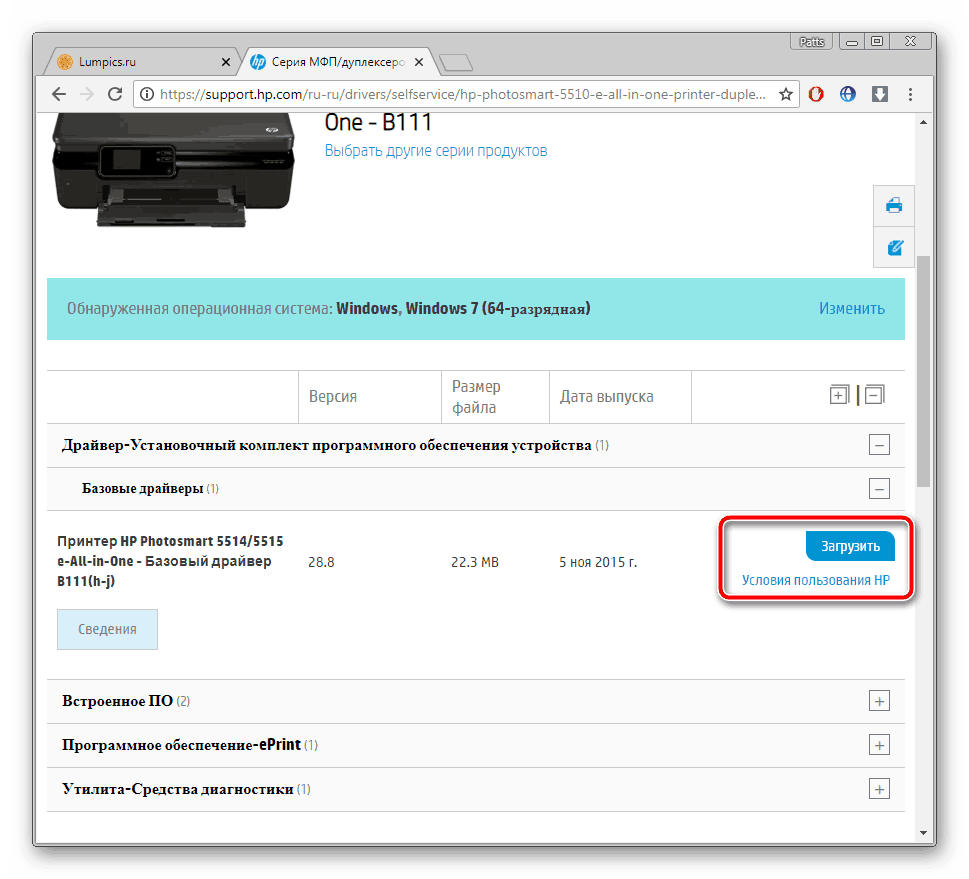Image resolution: width=969 pixels, height=879 pixels.
Task: Open Chrome three-dot menu
Action: point(910,94)
